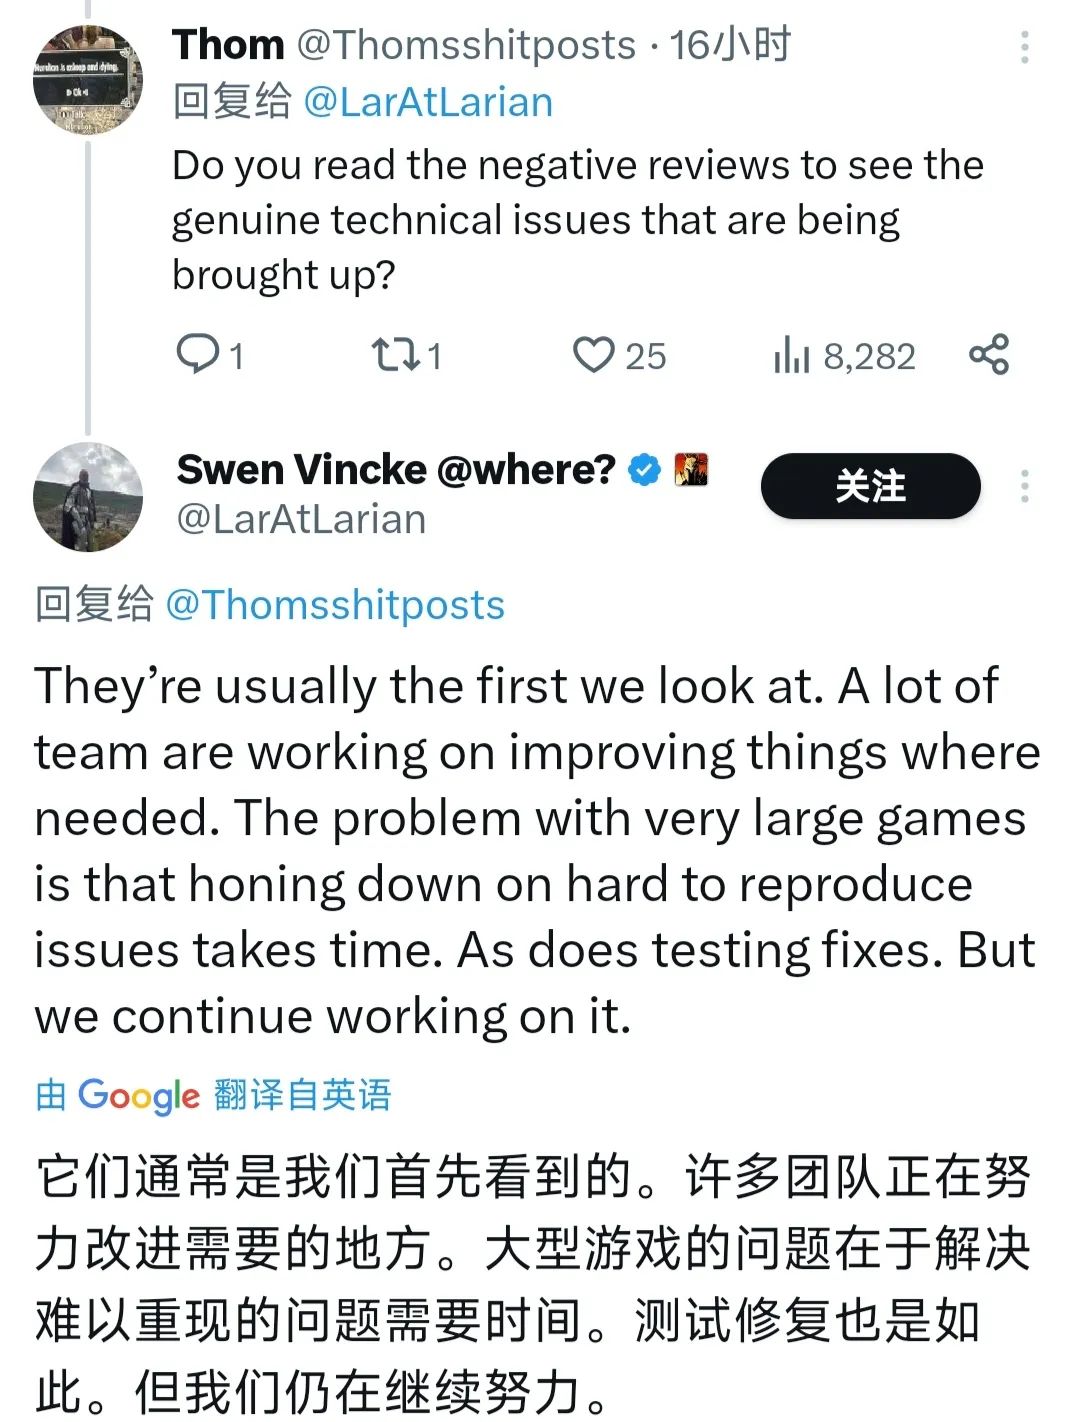Click @LarAtLarian handle under Swen's name
The height and width of the screenshot is (1422, 1080).
301,519
